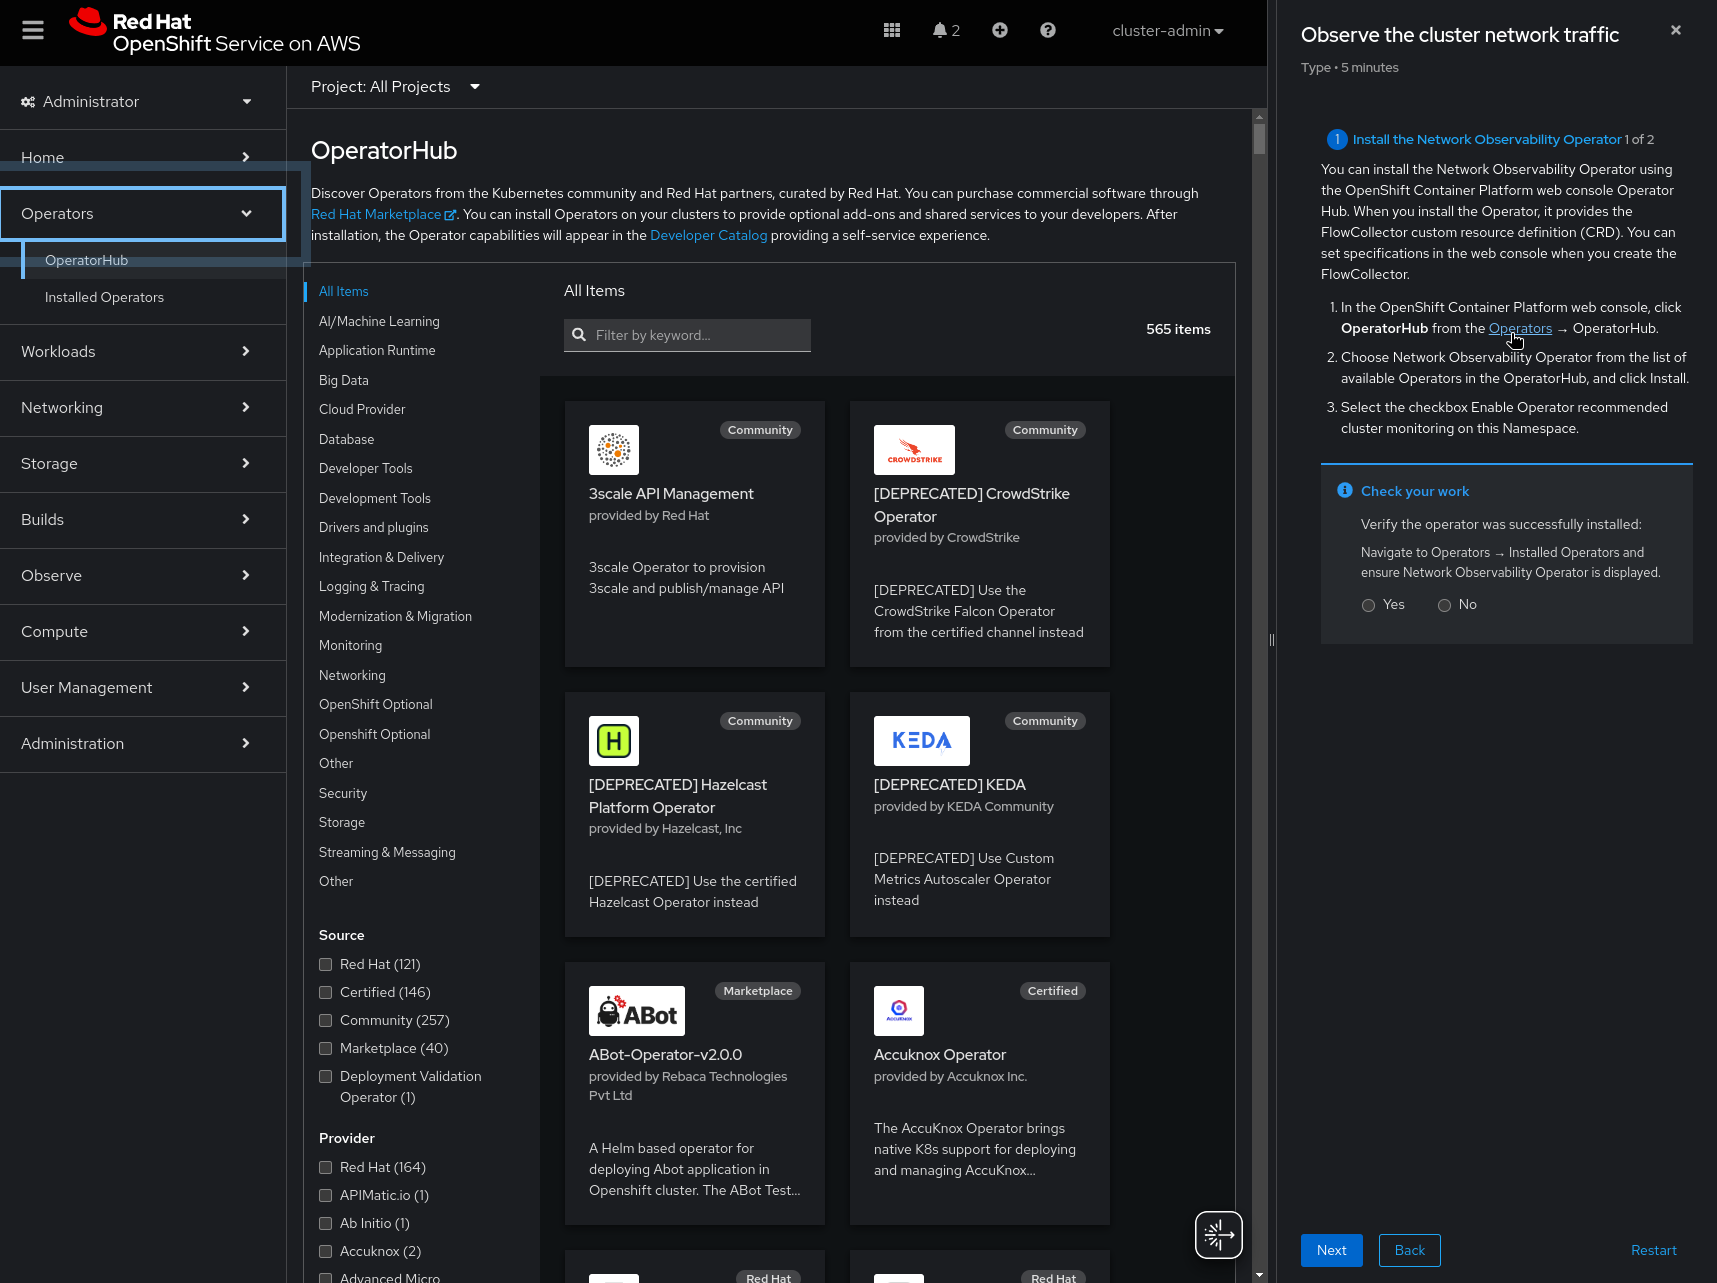Screen dimensions: 1717x1283
Task: Click the floating assistant icon at bottom right
Action: [1218, 1235]
